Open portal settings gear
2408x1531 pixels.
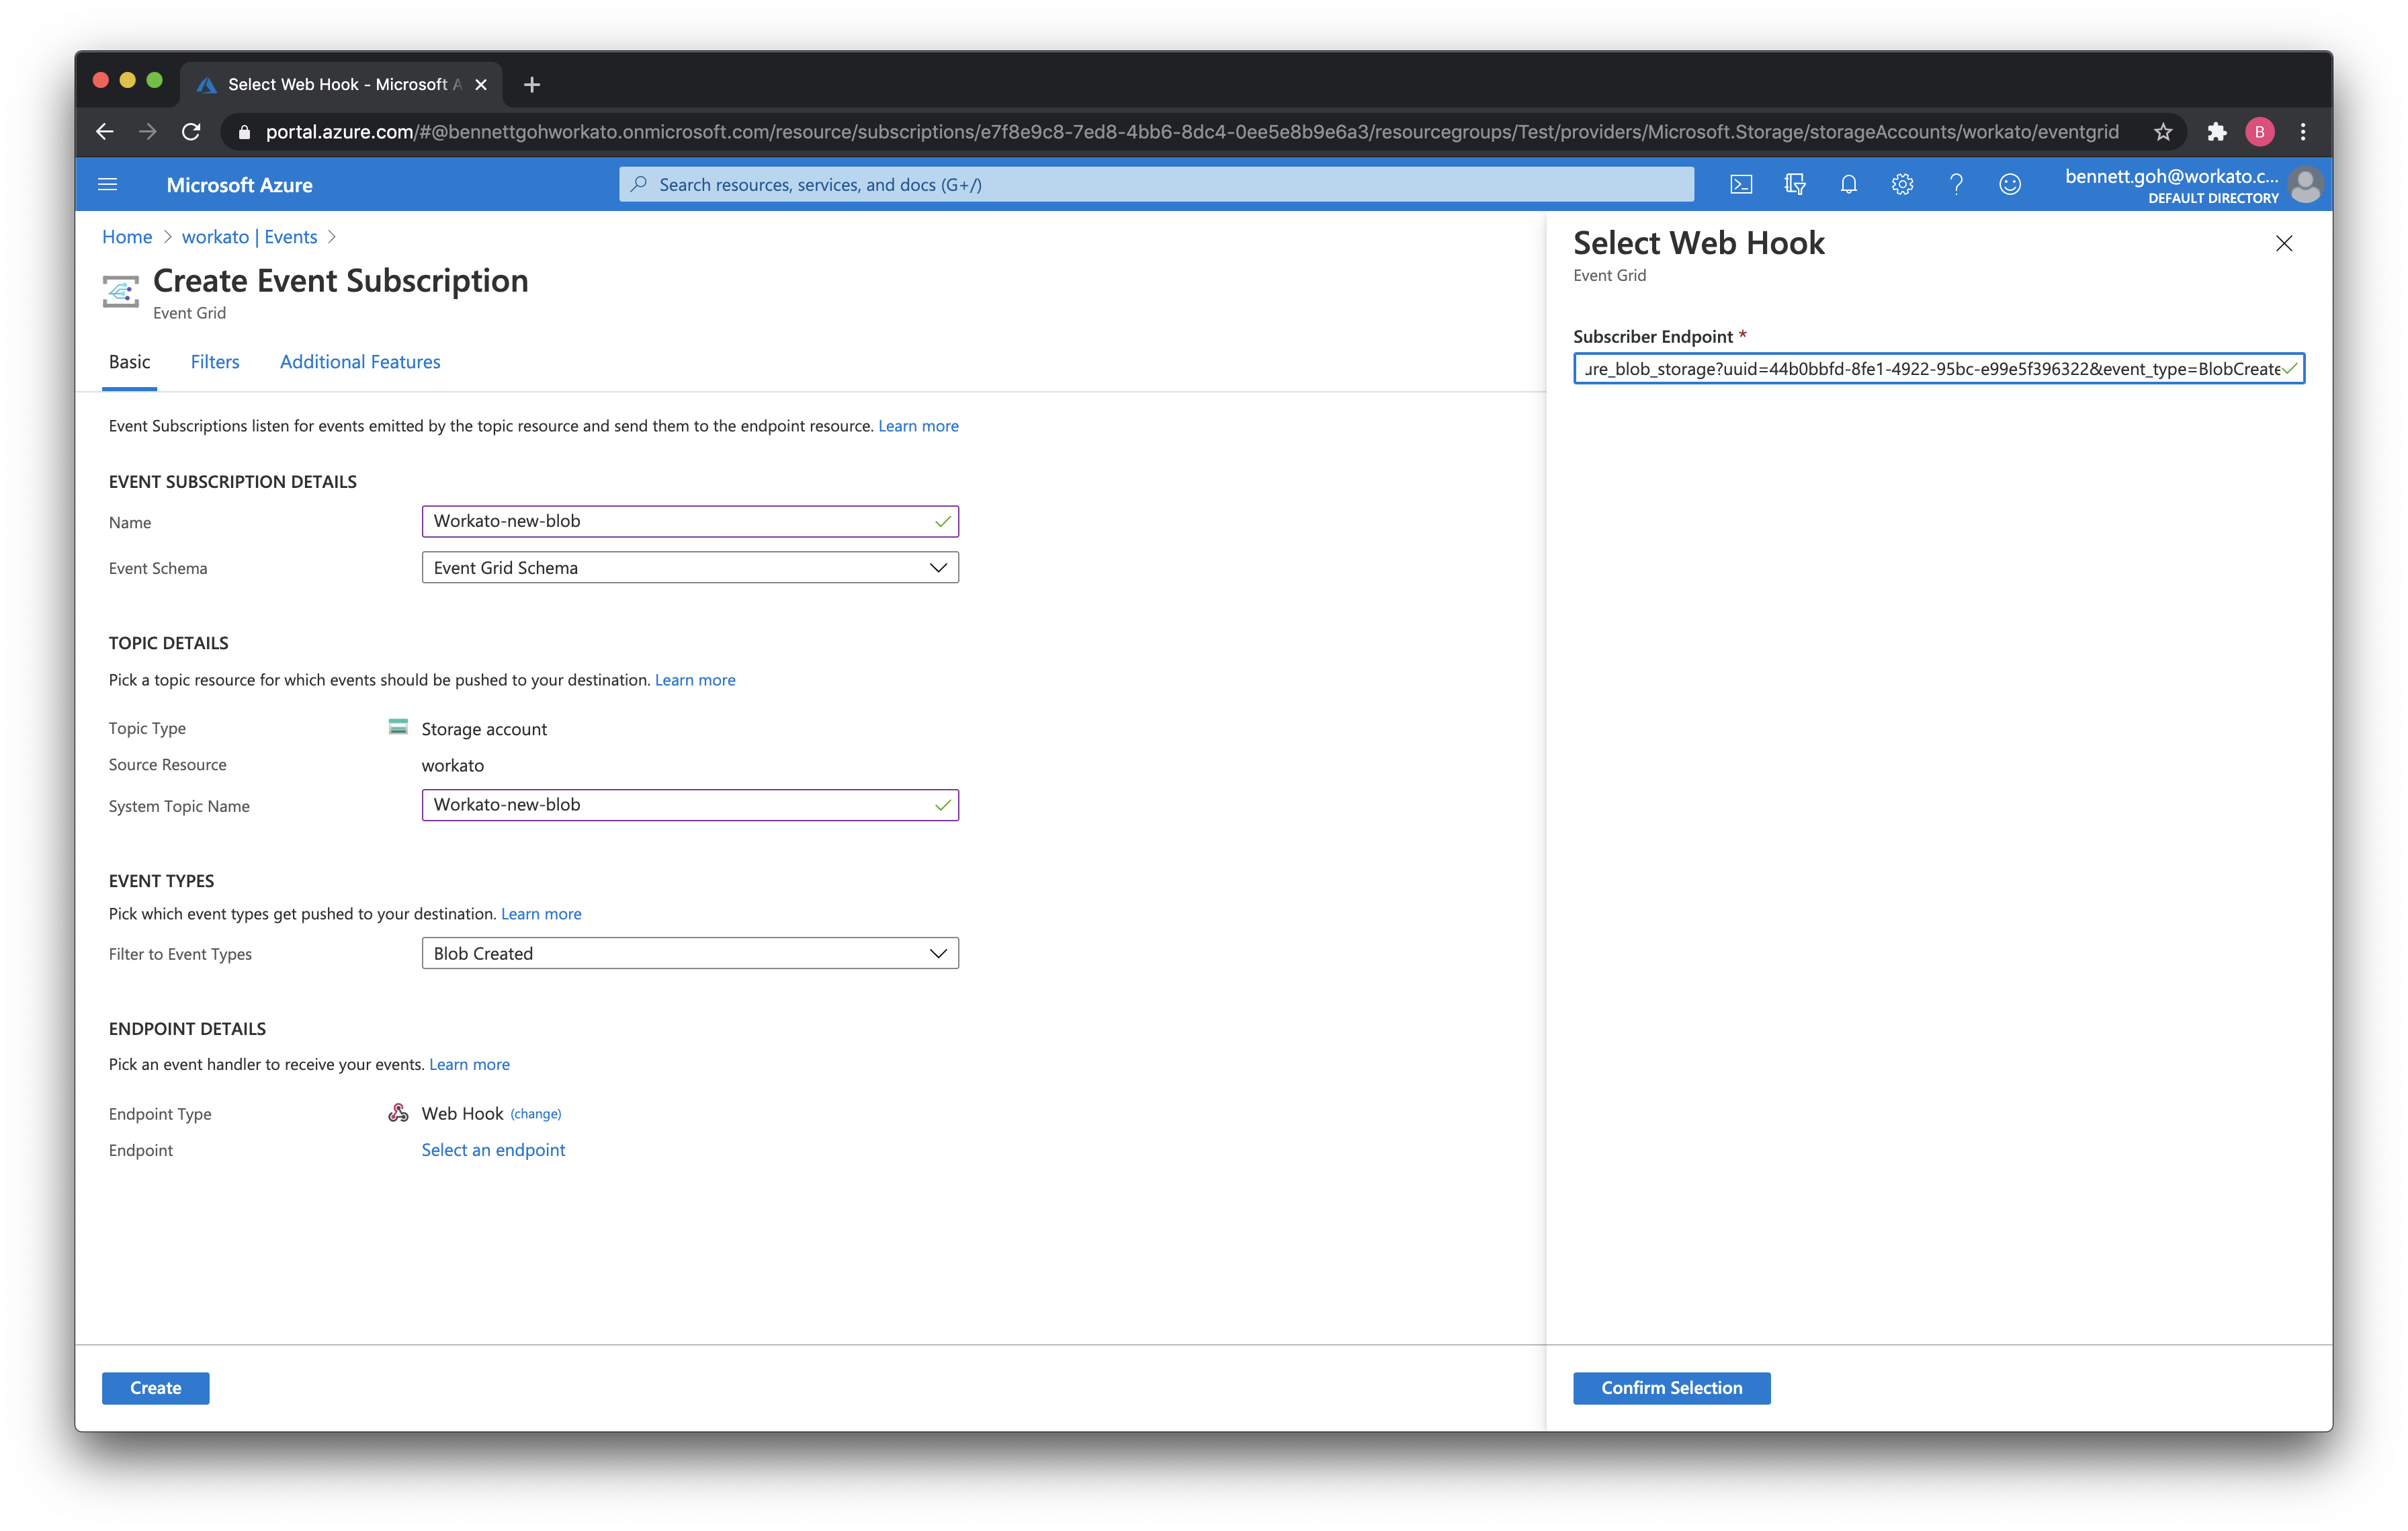point(1902,185)
